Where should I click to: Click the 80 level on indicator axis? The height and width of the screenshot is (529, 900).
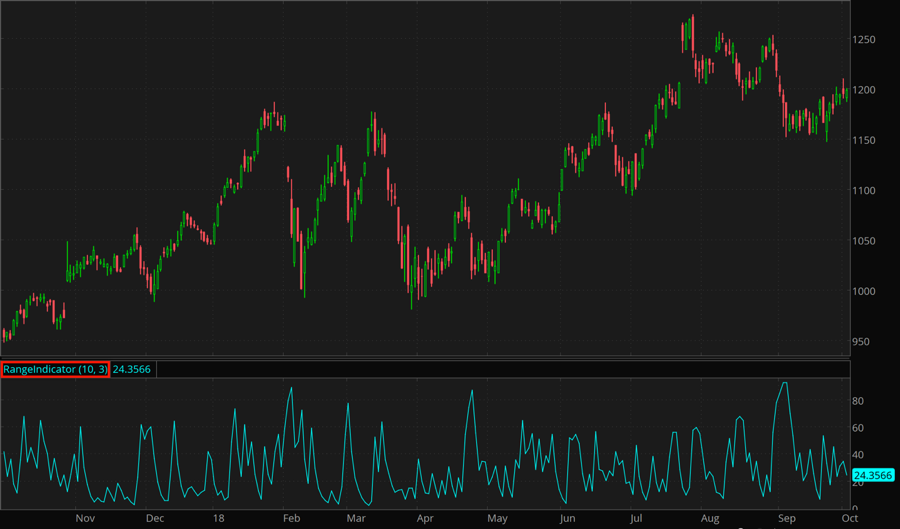tap(859, 401)
